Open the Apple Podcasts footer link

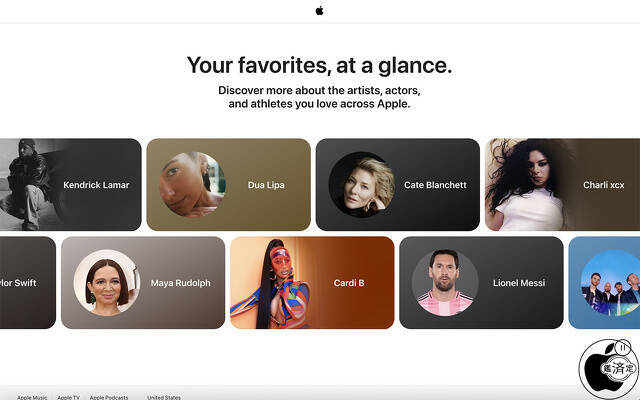pos(109,397)
